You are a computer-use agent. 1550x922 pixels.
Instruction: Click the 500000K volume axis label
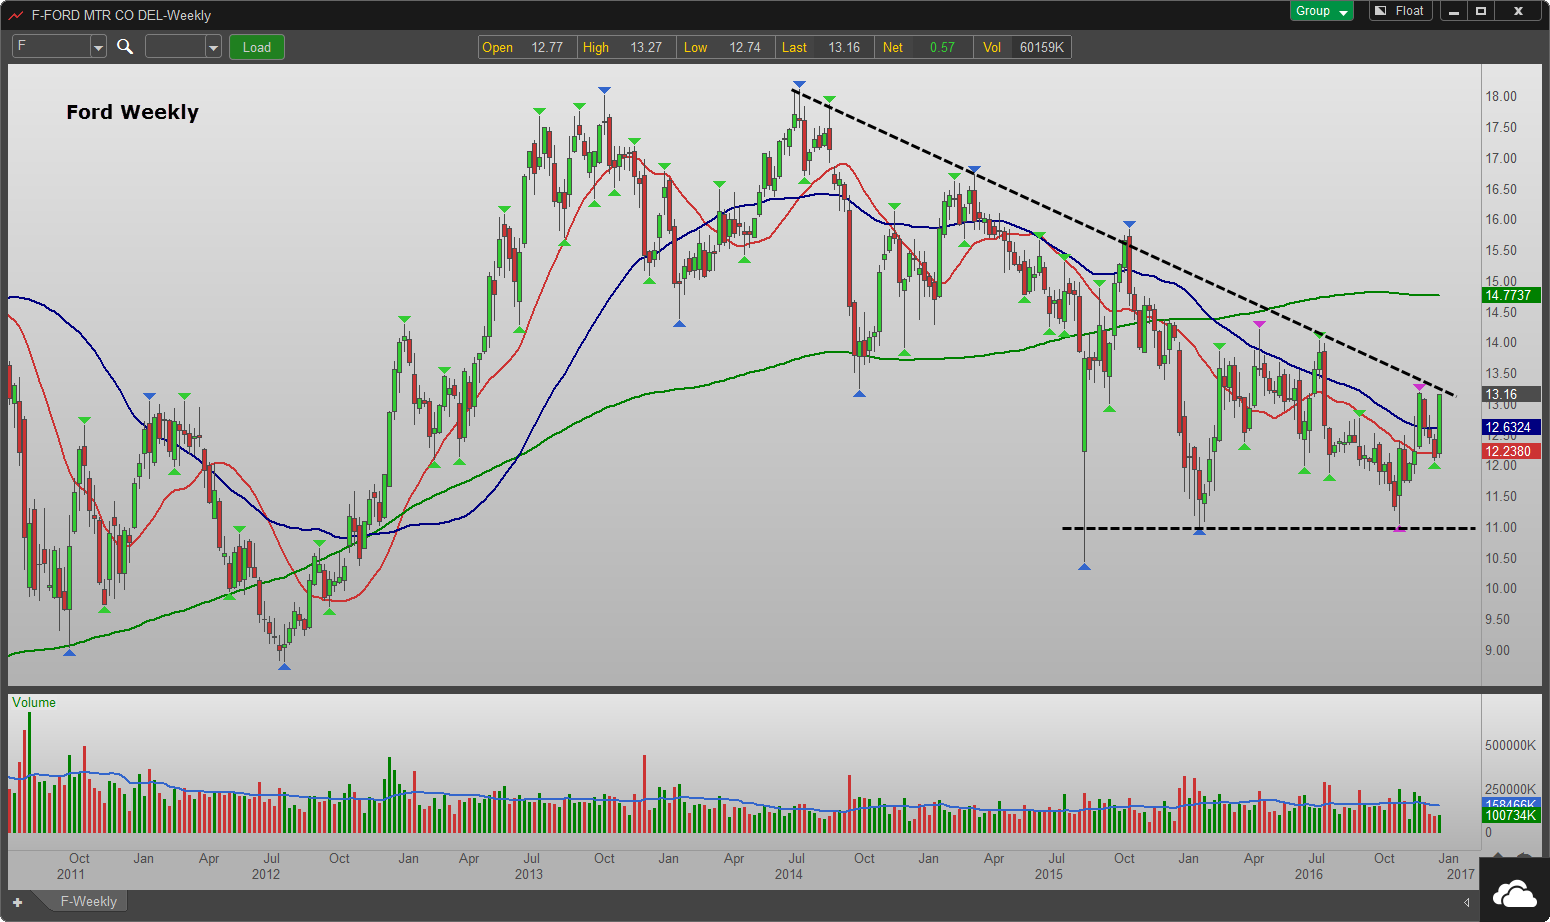[x=1510, y=745]
